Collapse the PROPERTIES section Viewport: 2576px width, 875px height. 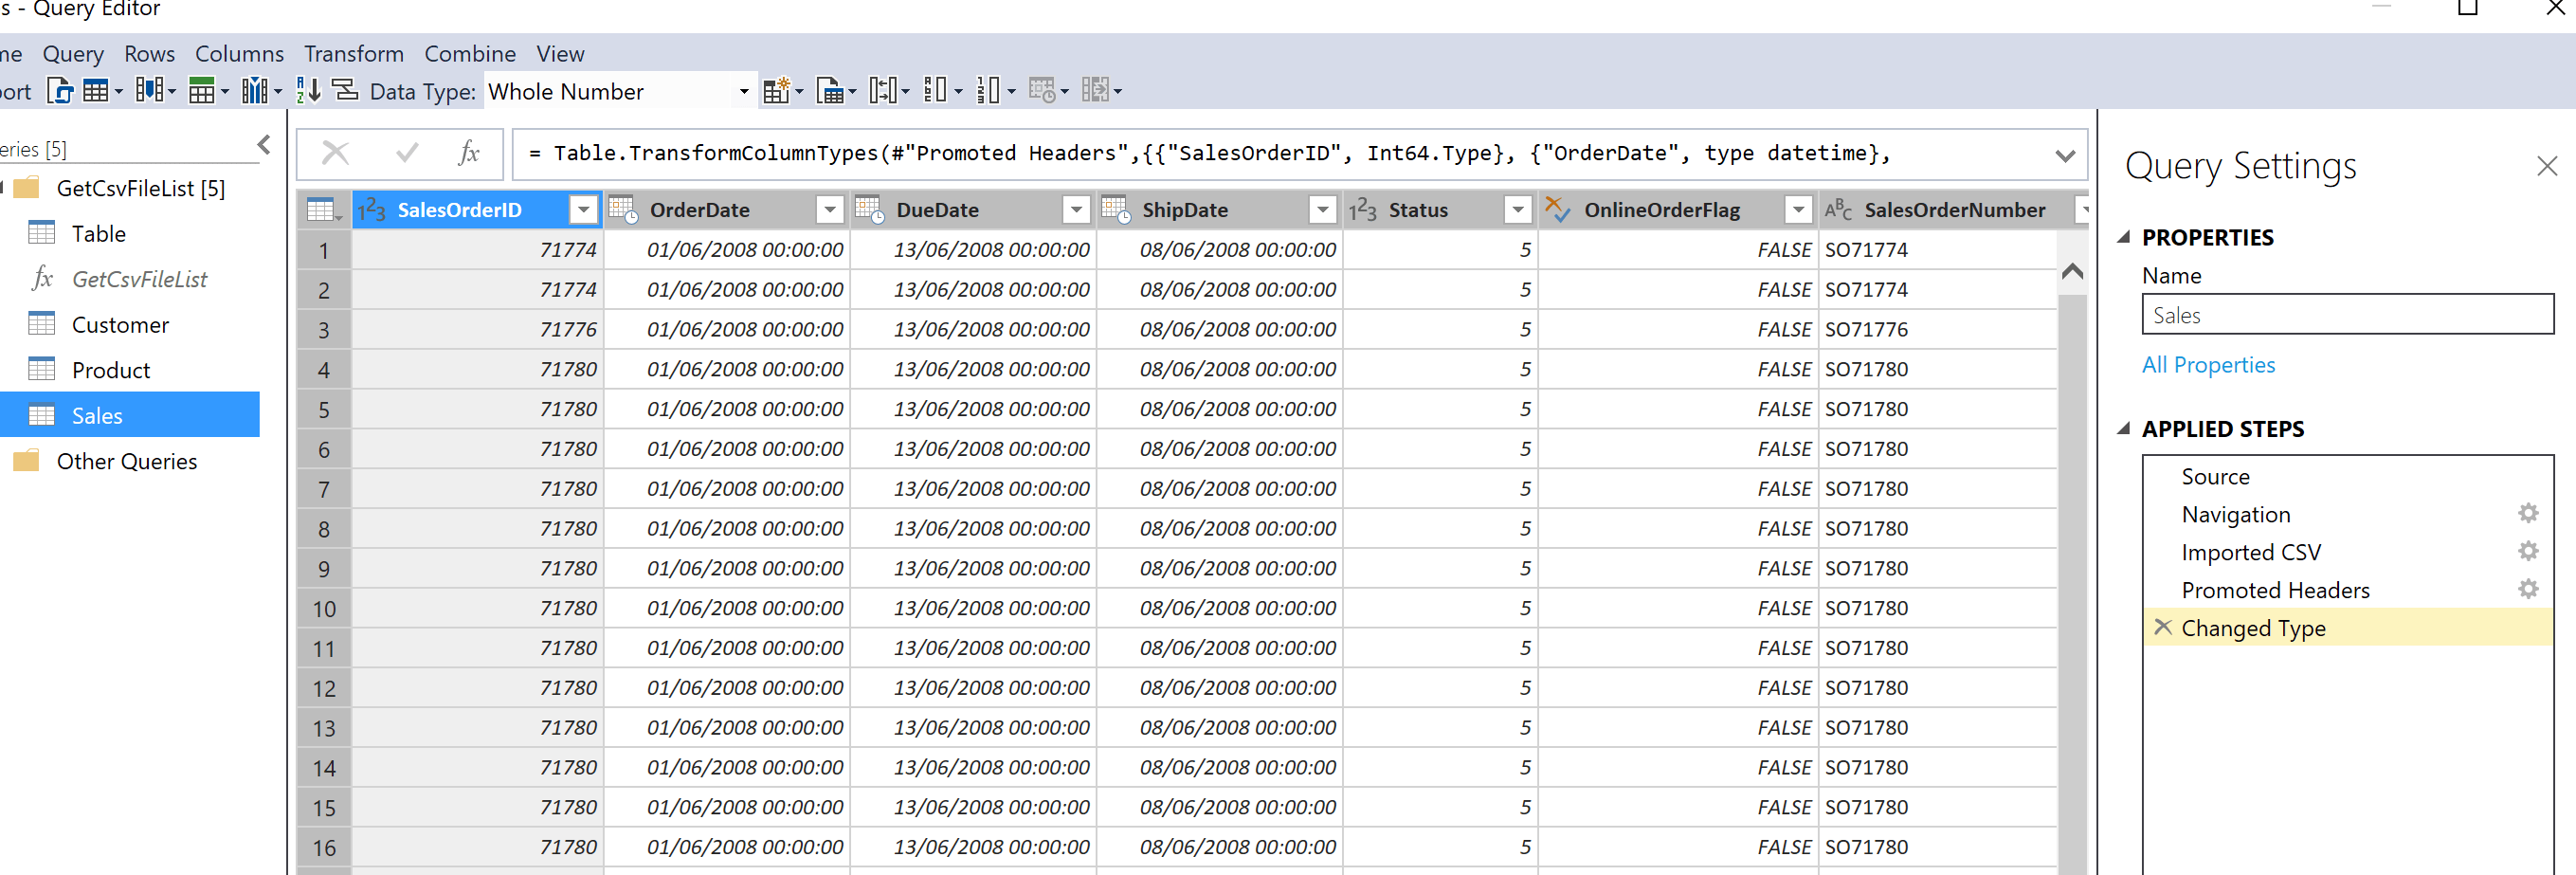(2124, 237)
